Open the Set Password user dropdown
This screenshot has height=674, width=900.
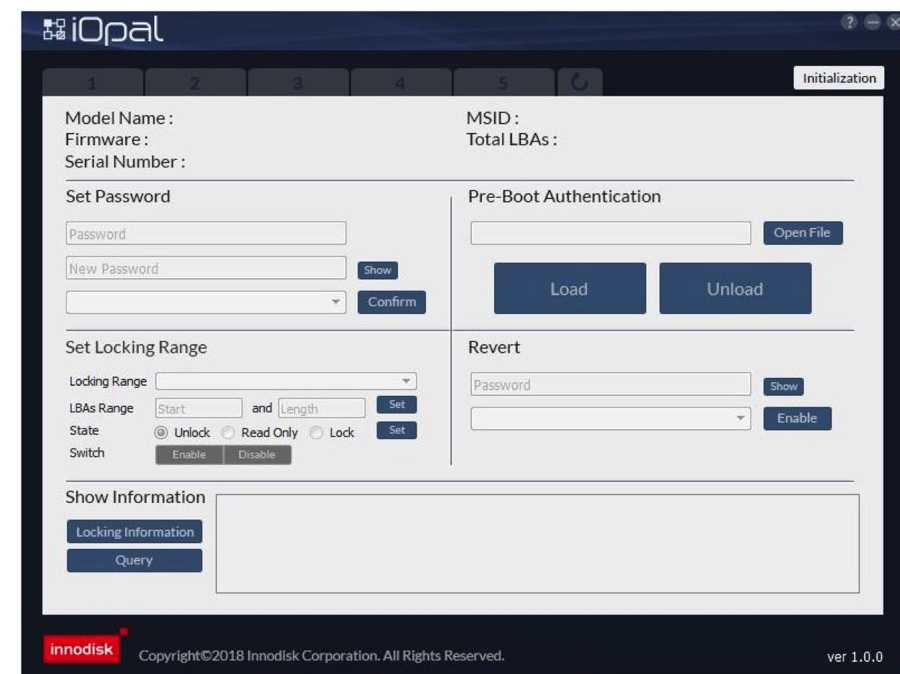206,302
